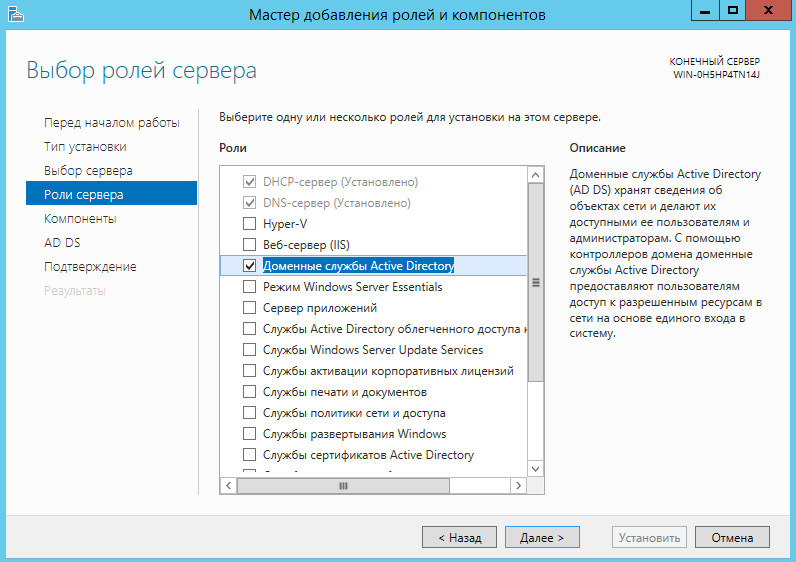Click the Назад button
796x562 pixels.
[459, 537]
